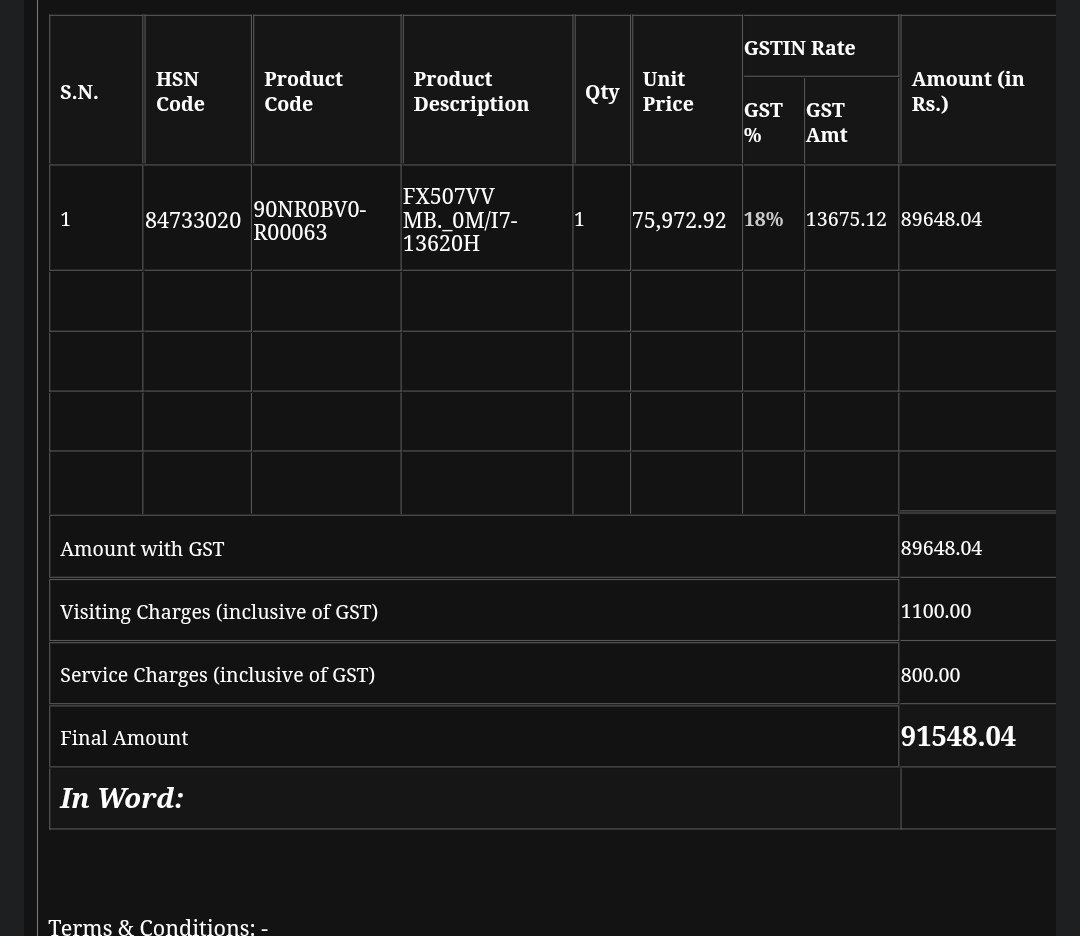
Task: Click description FX507VV MB._0M/I7-13620H
Action: click(460, 220)
